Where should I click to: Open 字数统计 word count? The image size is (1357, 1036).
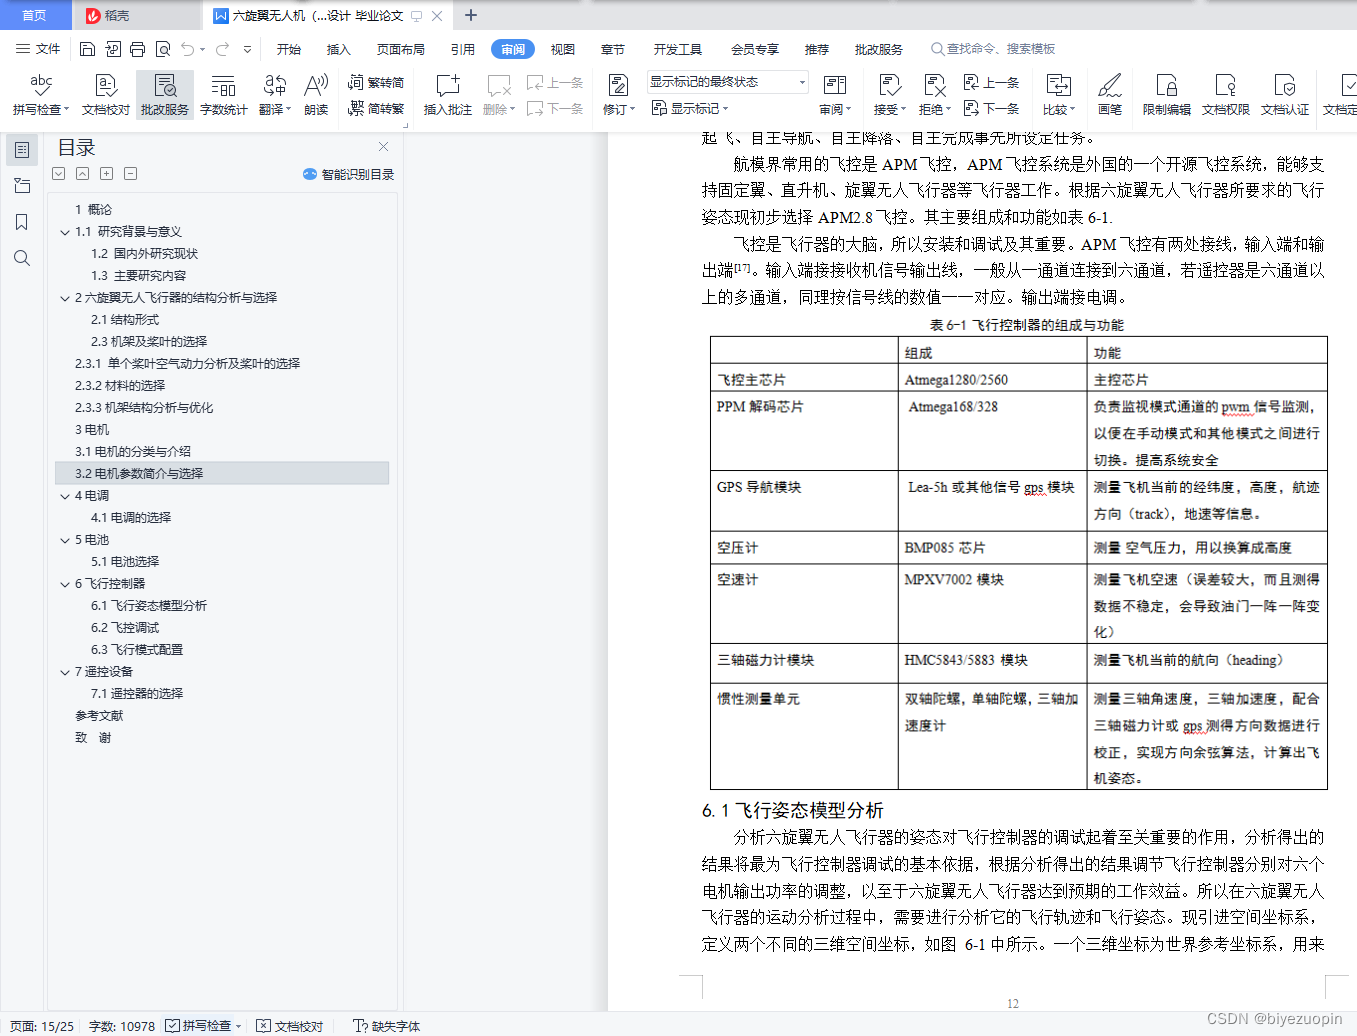pyautogui.click(x=223, y=95)
